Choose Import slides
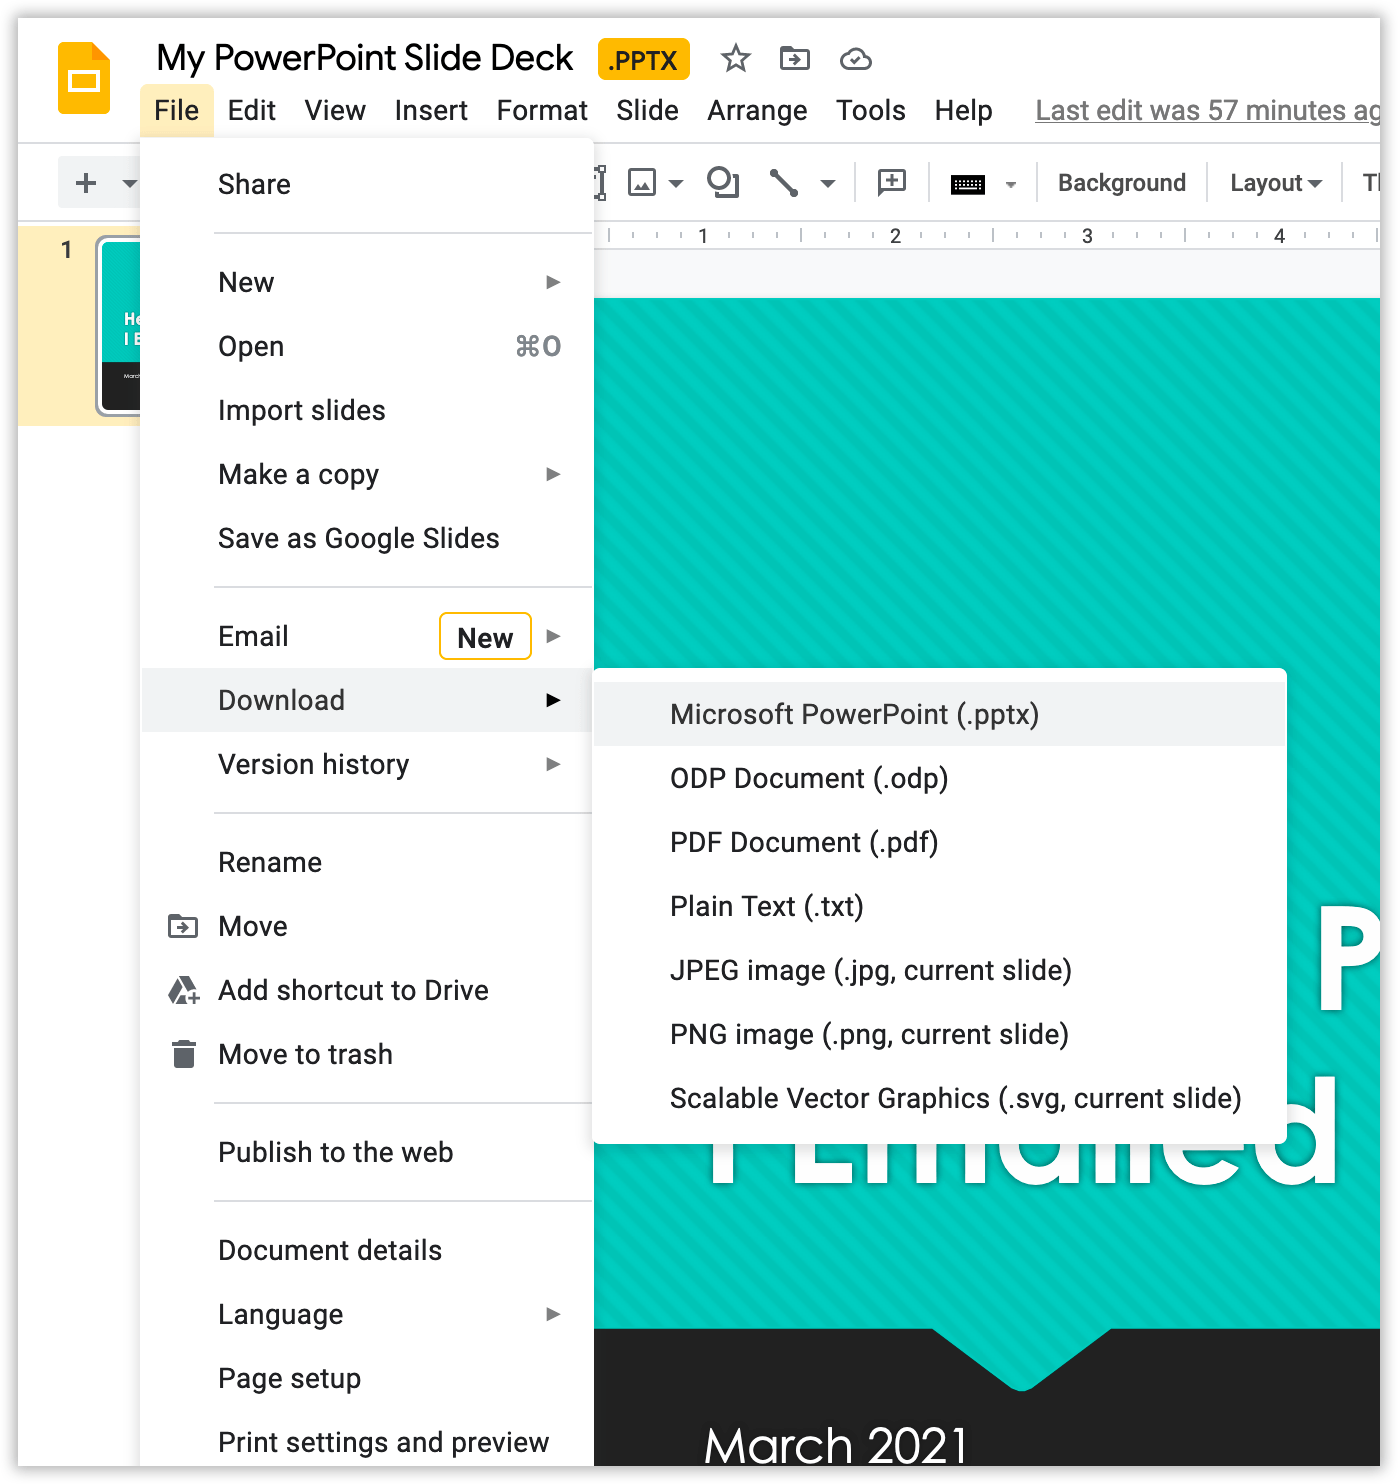The width and height of the screenshot is (1398, 1484). 367,410
